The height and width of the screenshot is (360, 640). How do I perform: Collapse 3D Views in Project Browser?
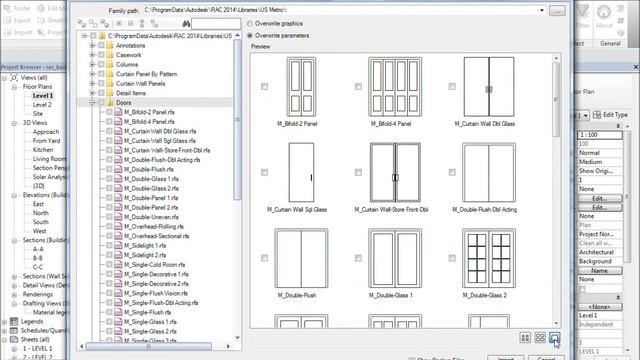[x=14, y=123]
